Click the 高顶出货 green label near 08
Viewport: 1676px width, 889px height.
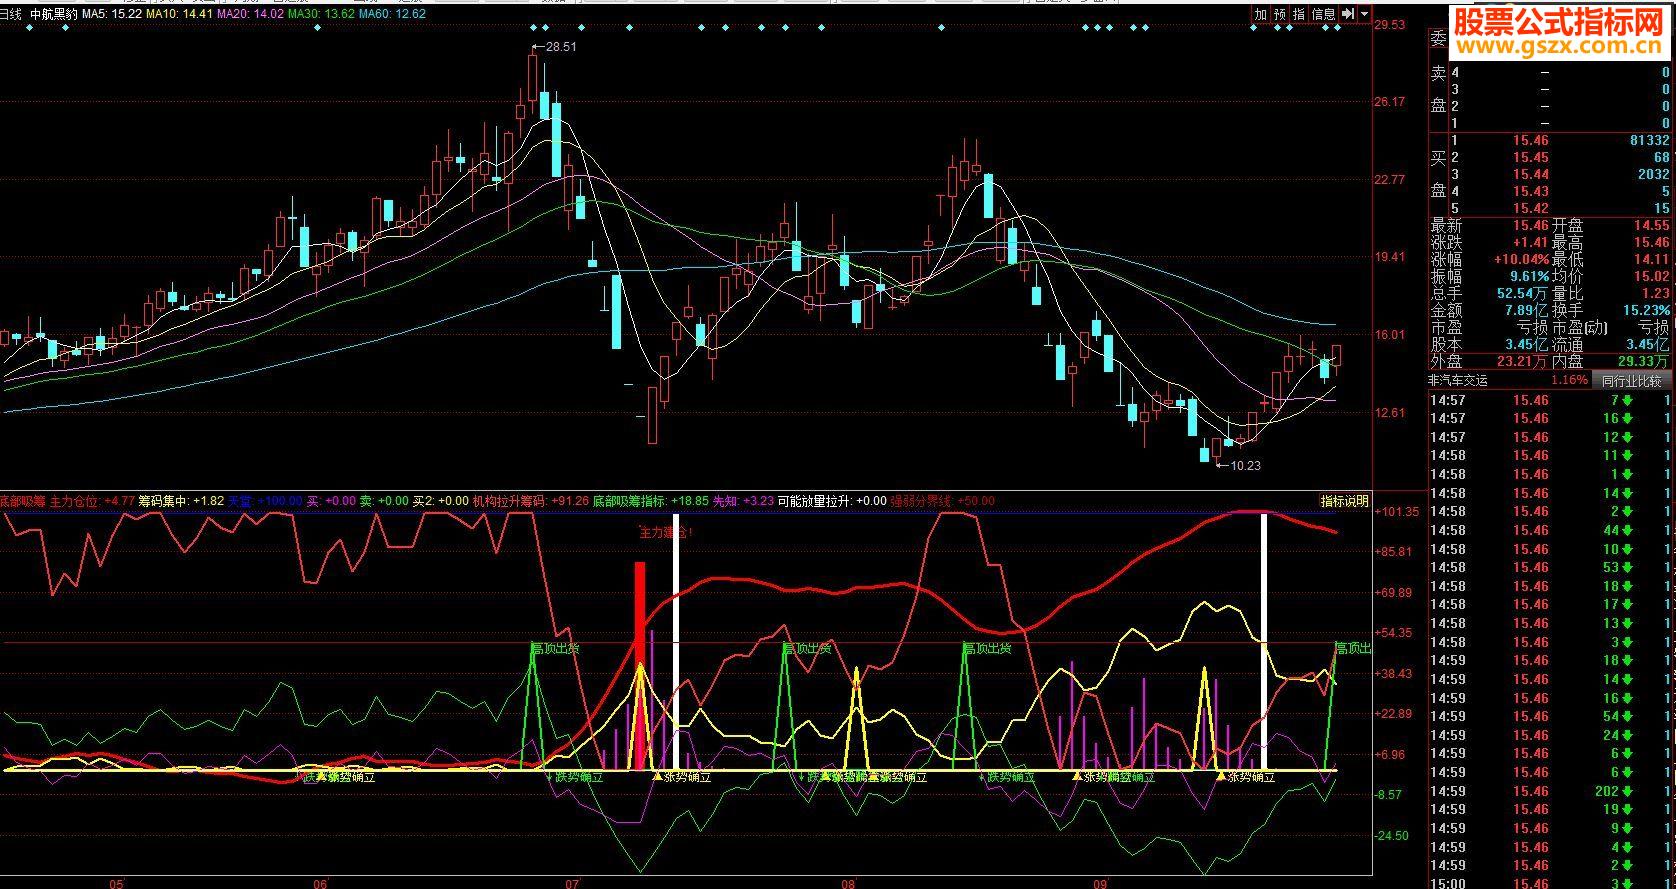806,648
